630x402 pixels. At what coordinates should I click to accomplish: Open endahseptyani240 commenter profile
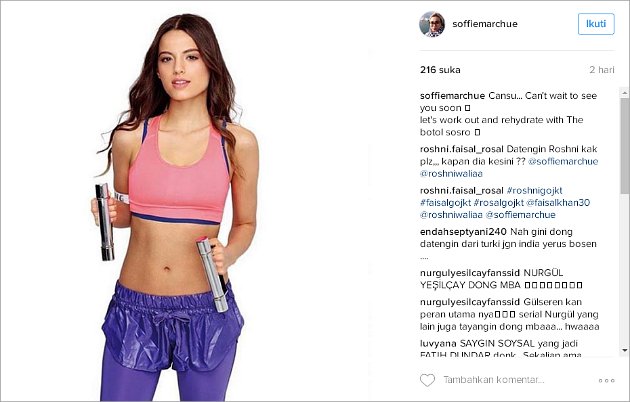tap(463, 232)
